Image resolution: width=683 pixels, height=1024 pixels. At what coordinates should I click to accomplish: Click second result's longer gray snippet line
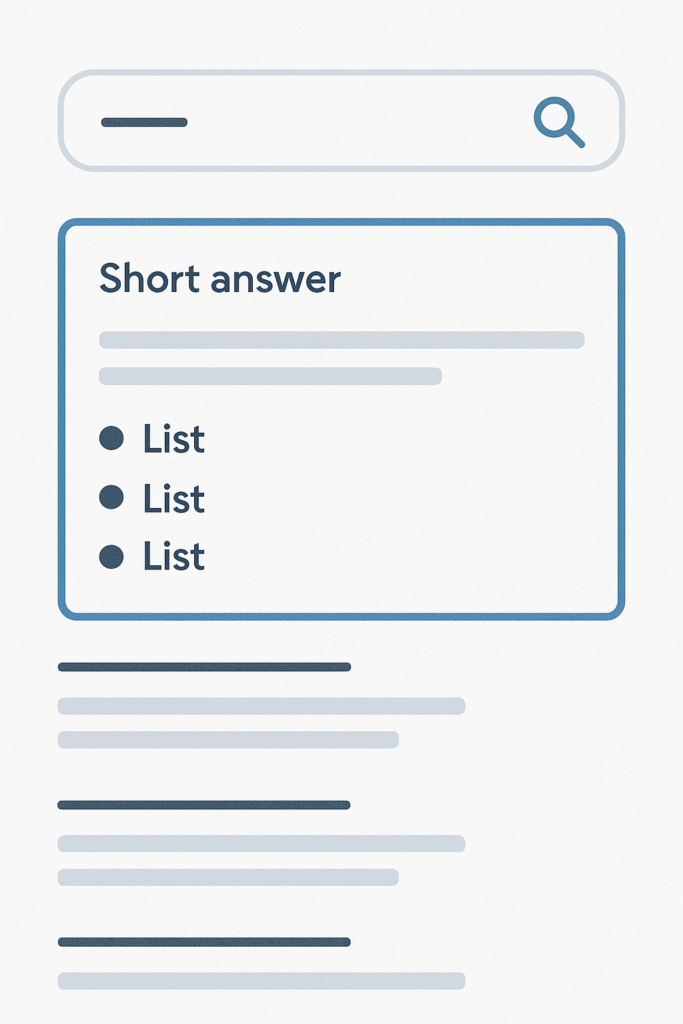coord(261,843)
